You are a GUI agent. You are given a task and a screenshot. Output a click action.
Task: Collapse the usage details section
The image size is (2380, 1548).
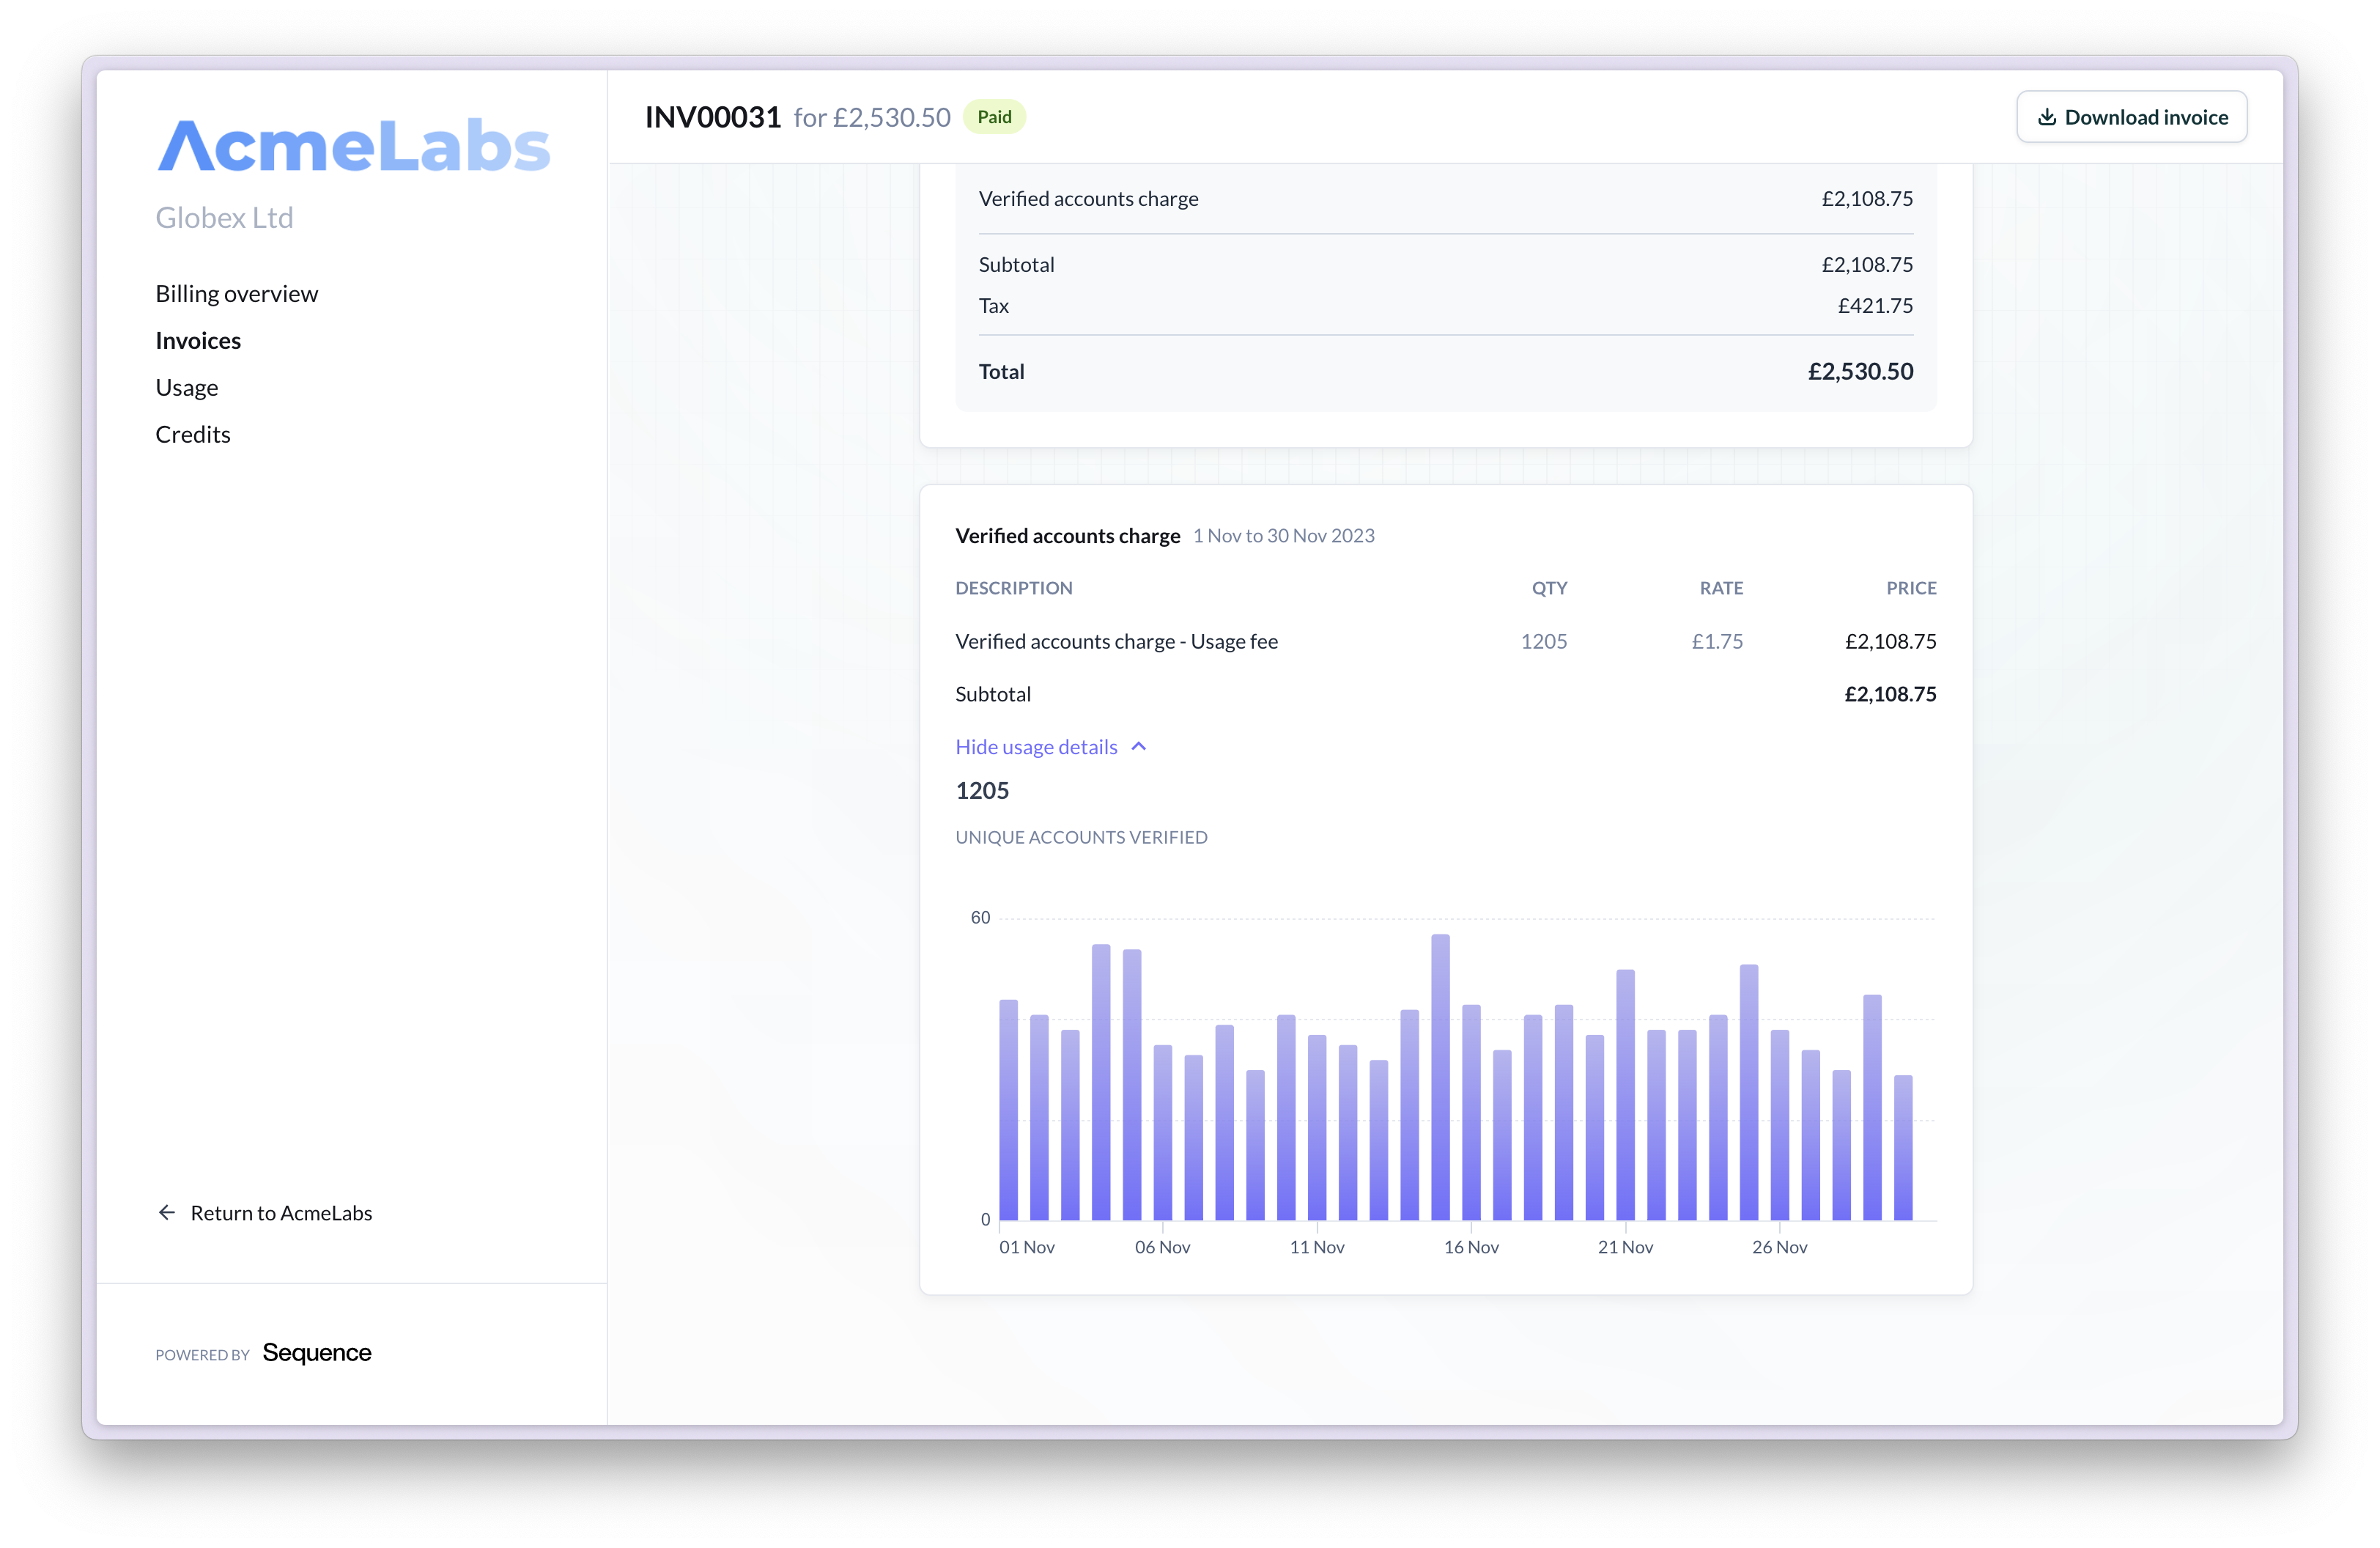click(1036, 746)
